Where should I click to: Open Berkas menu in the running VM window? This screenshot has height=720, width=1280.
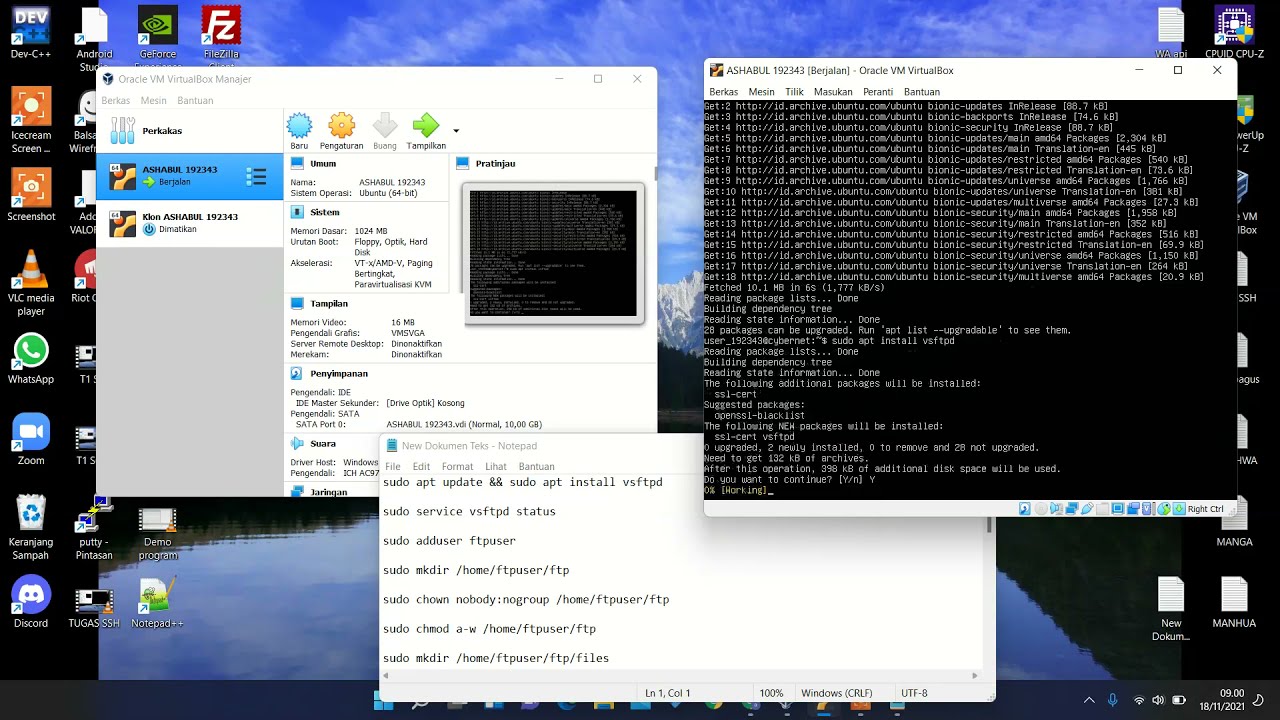pyautogui.click(x=723, y=92)
